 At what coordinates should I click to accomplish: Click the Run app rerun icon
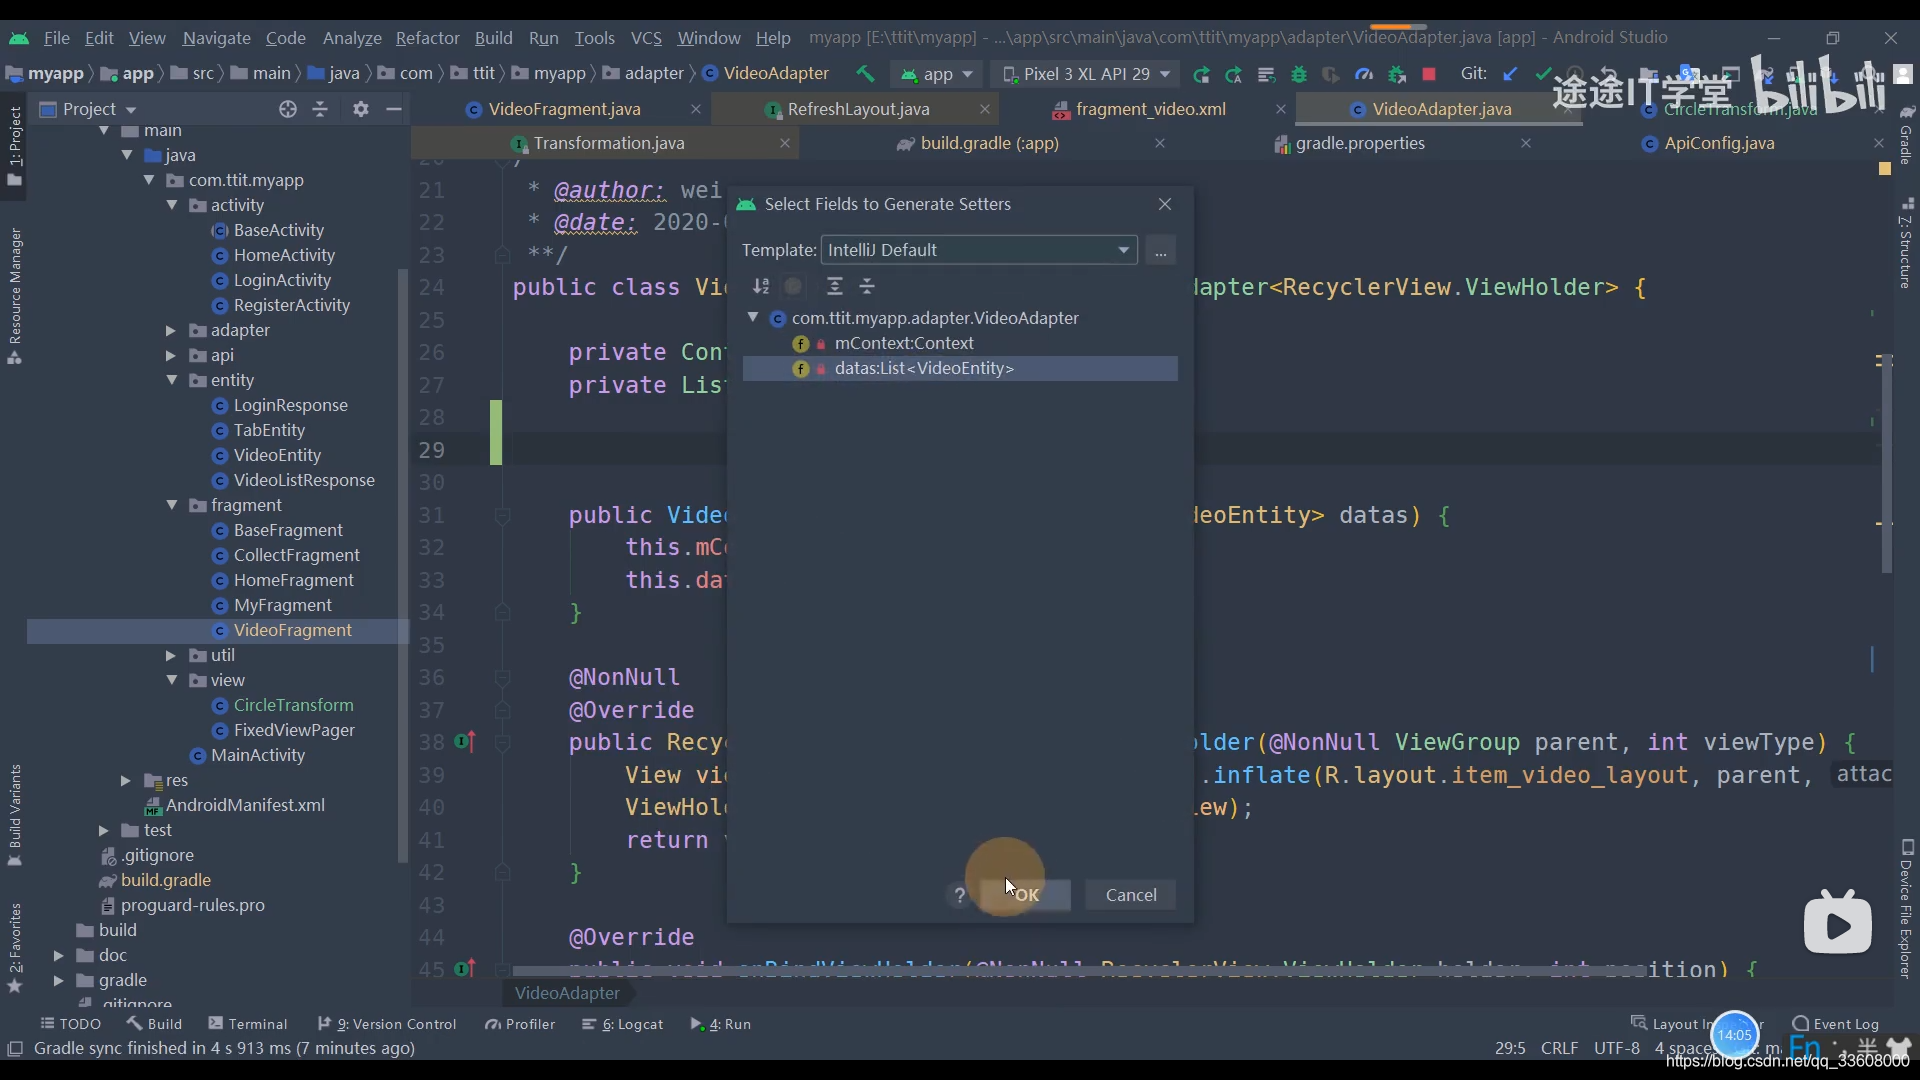coord(1201,74)
